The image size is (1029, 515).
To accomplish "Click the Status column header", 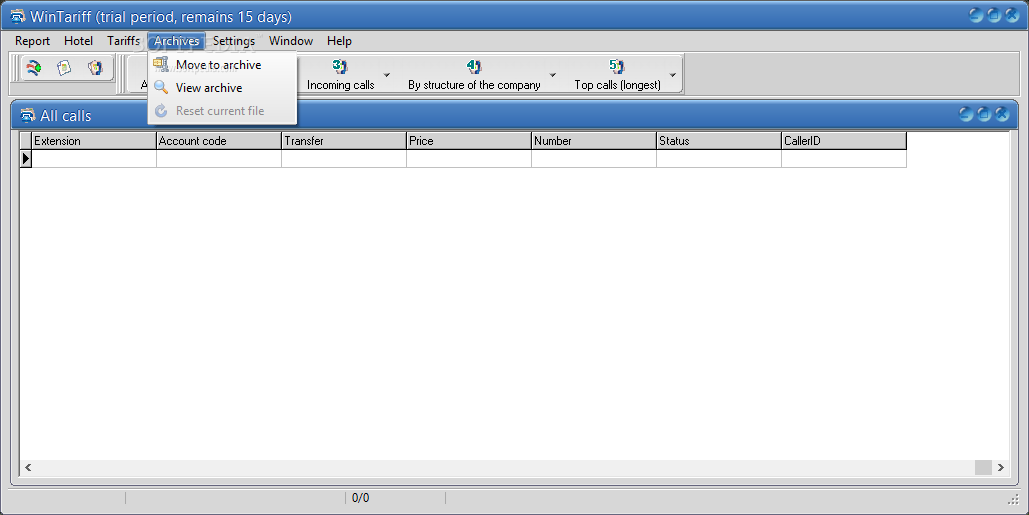I will tap(719, 140).
